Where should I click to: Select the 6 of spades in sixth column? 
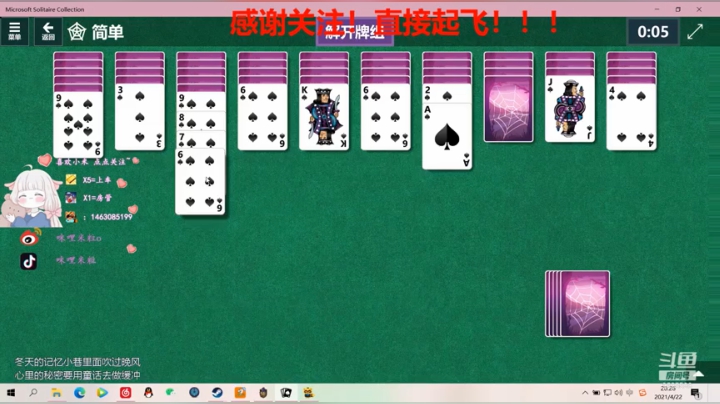pos(386,117)
